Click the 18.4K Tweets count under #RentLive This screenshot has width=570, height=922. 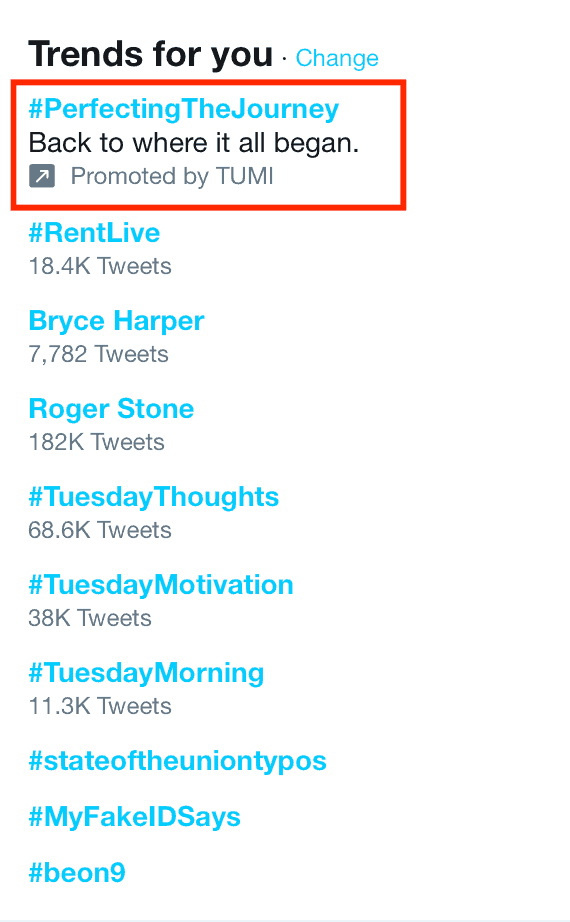(100, 266)
